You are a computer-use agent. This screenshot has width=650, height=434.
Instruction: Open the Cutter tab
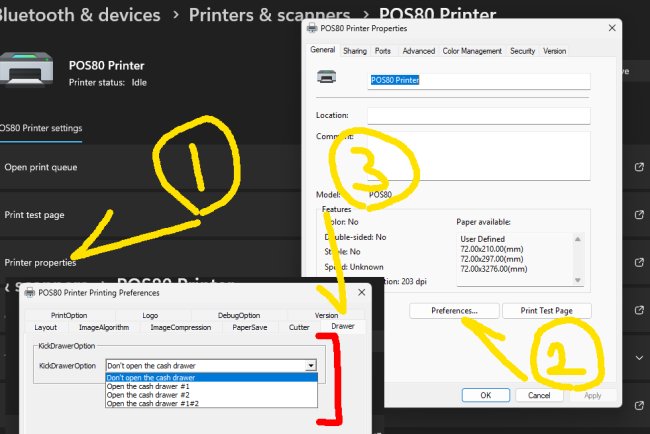(299, 327)
